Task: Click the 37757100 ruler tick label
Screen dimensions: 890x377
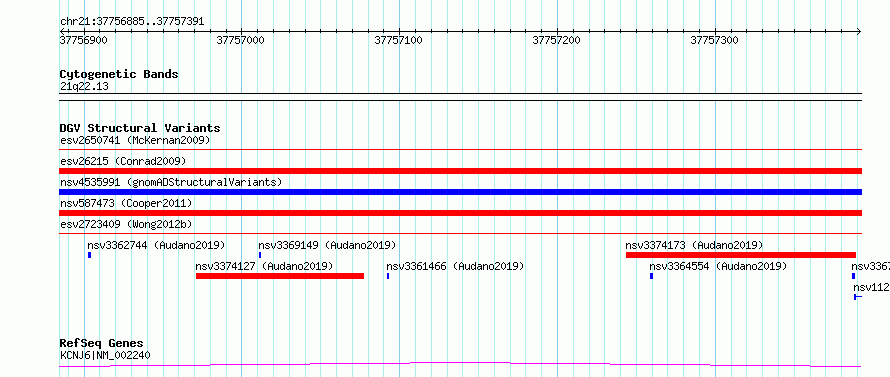Action: coord(398,40)
